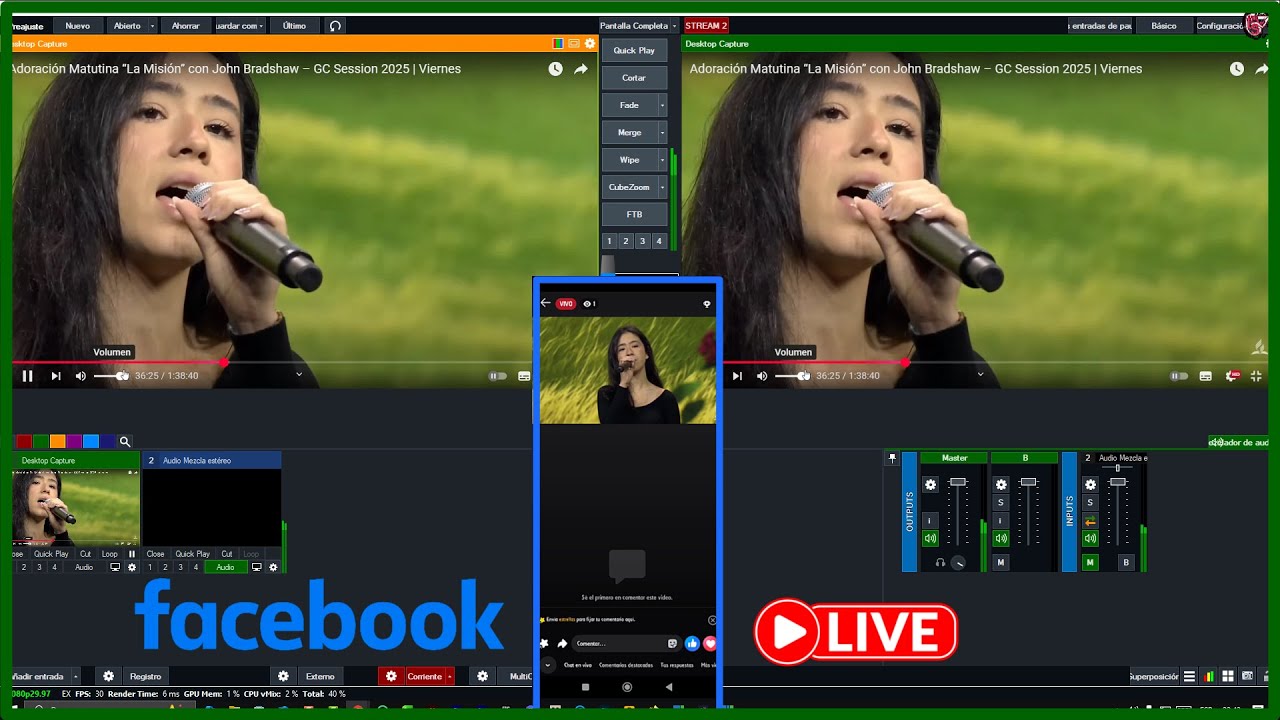Click Watch Later clock on preview video
This screenshot has width=1280, height=720.
click(555, 69)
